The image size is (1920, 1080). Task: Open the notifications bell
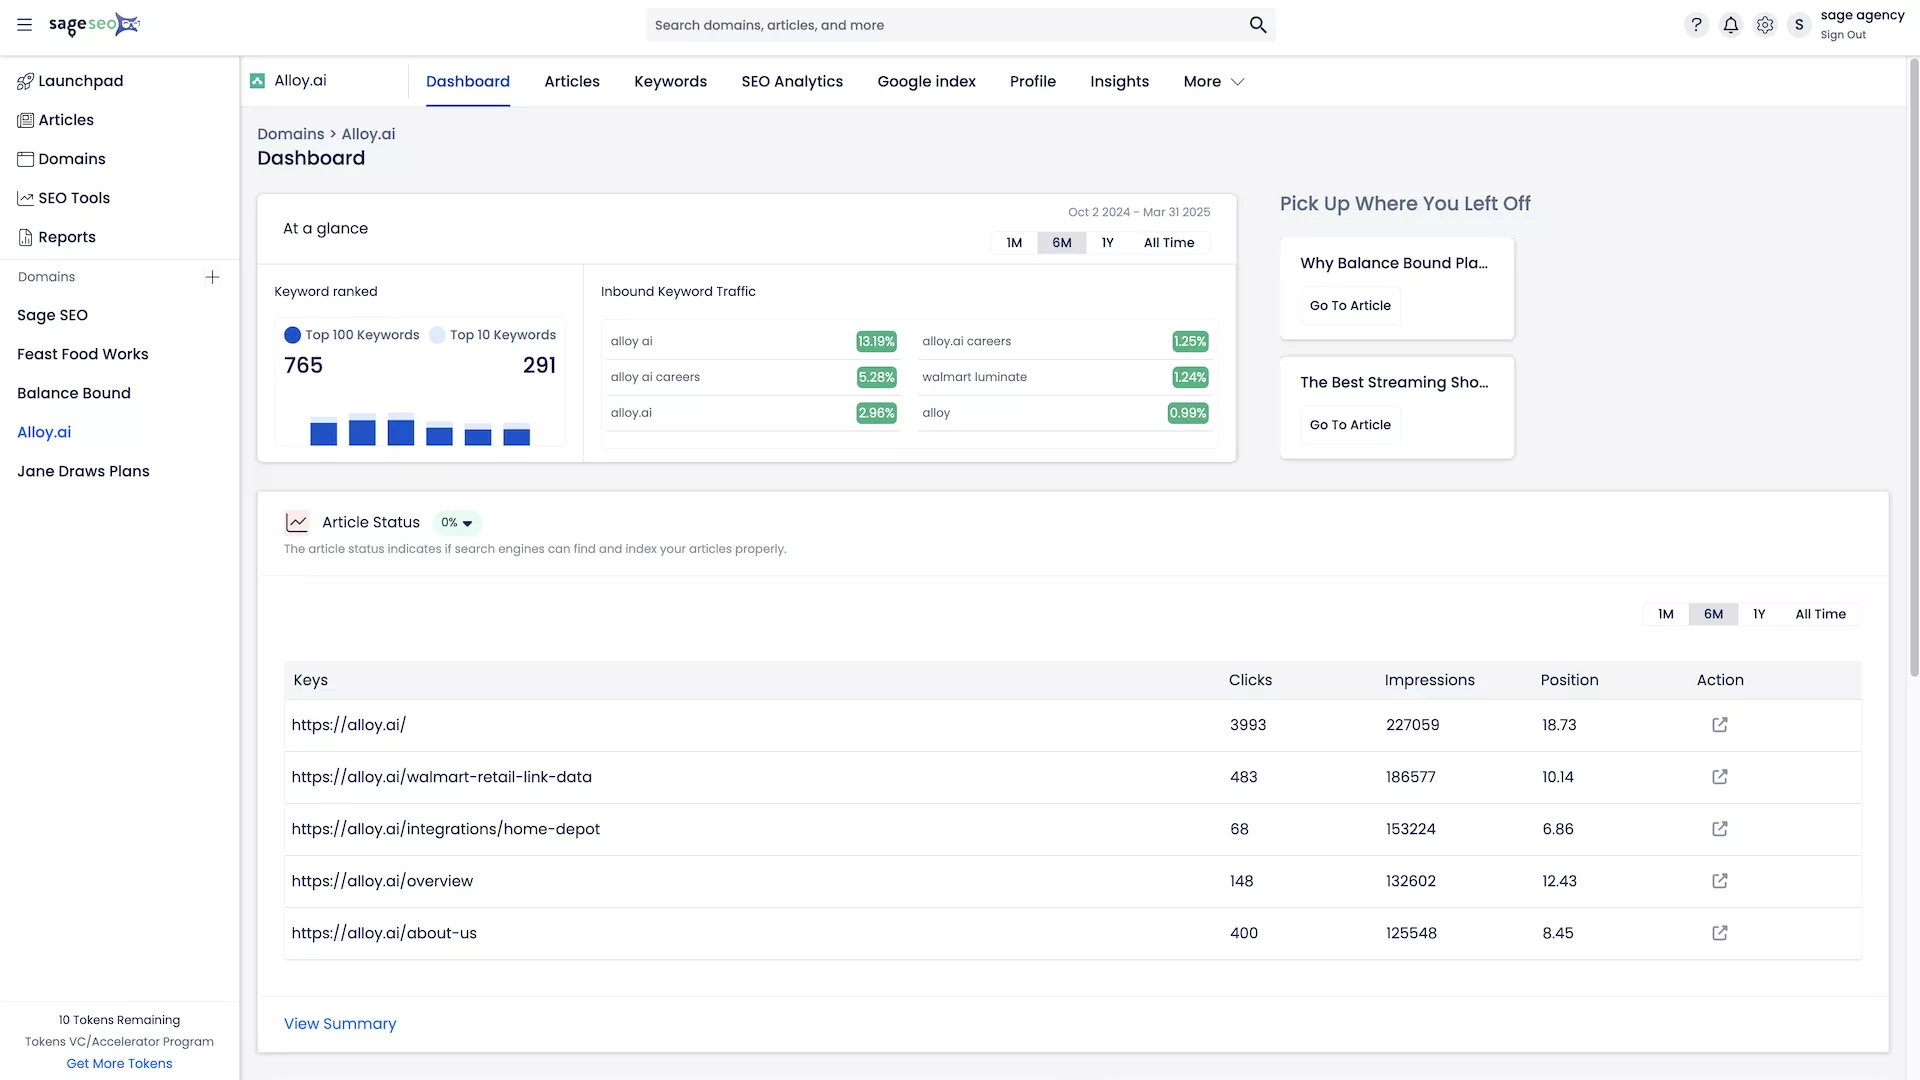point(1731,25)
